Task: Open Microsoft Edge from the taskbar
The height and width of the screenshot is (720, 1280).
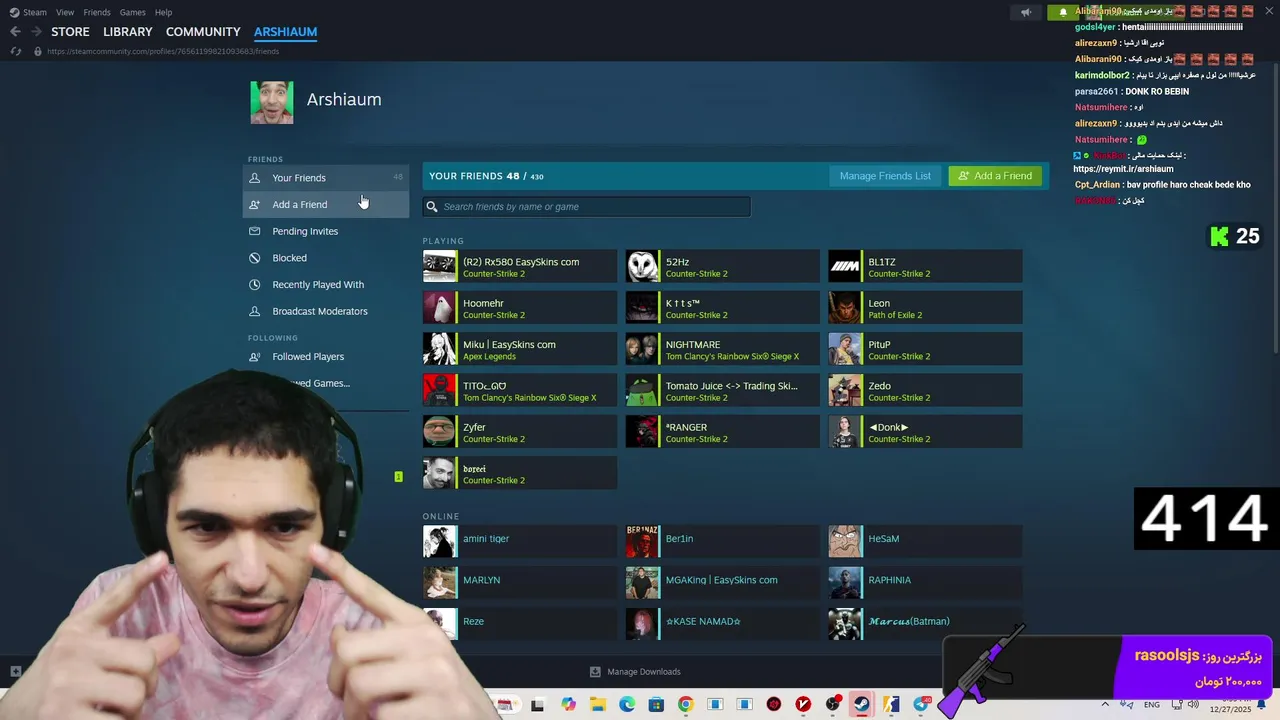Action: pos(627,705)
